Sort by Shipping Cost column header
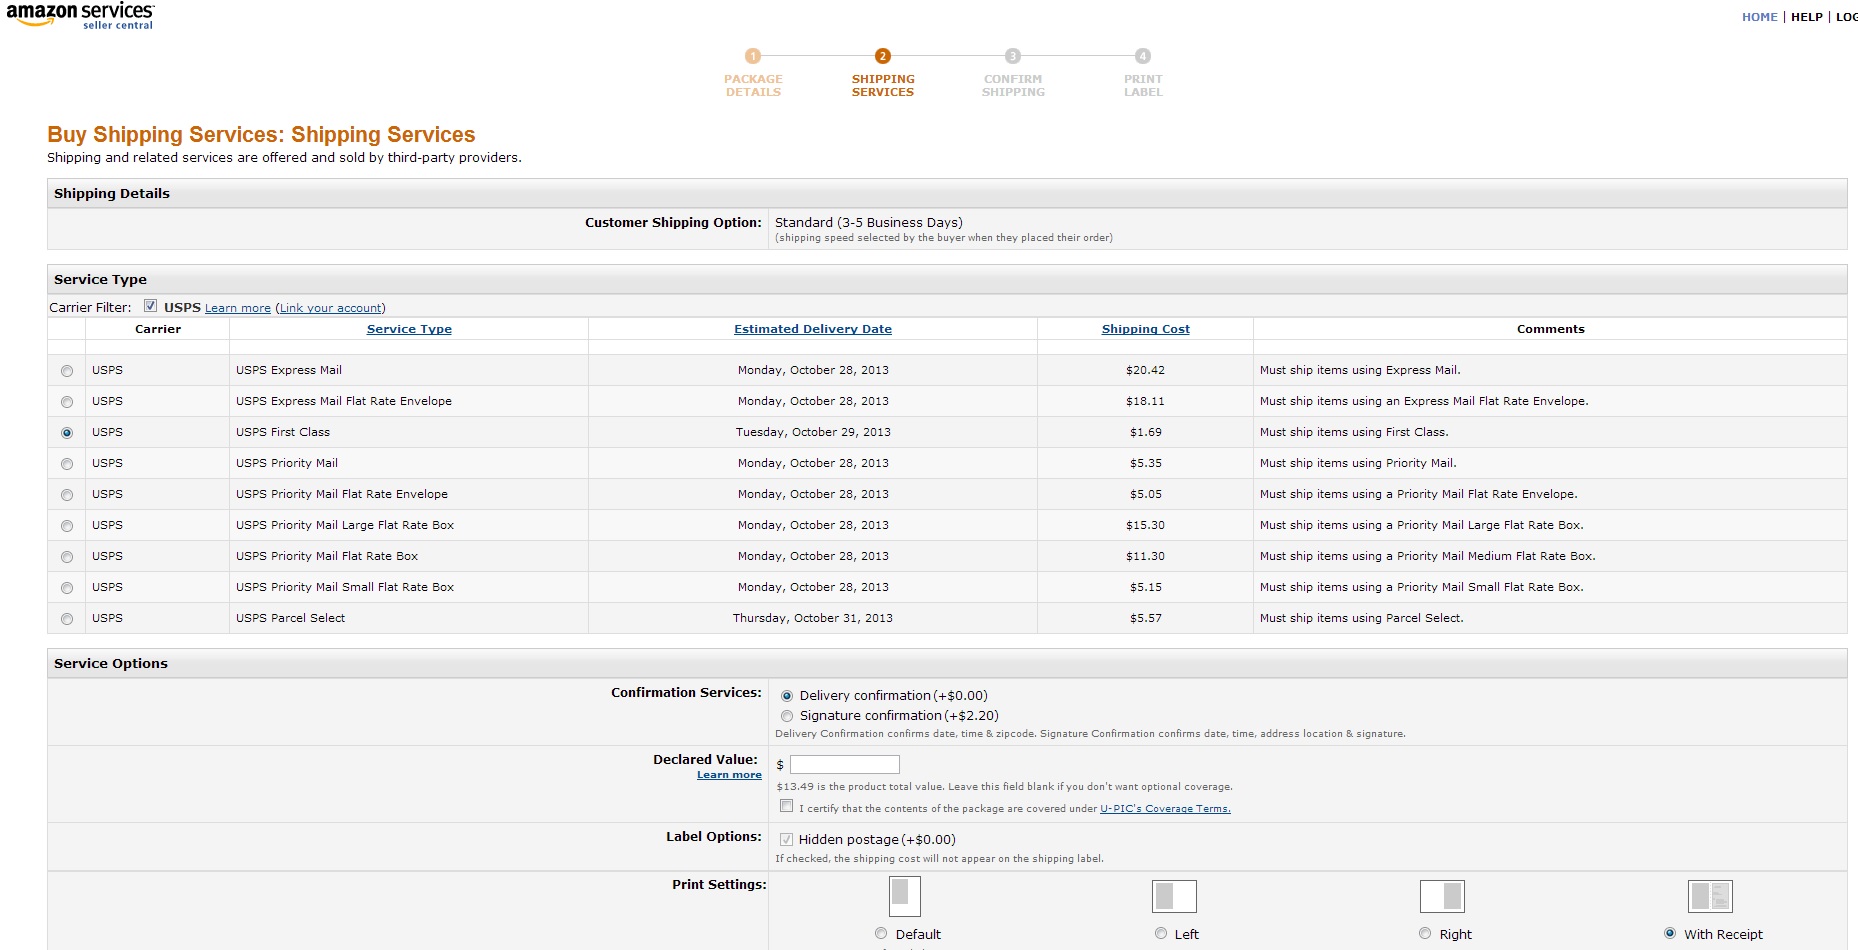Image resolution: width=1858 pixels, height=950 pixels. [1146, 329]
